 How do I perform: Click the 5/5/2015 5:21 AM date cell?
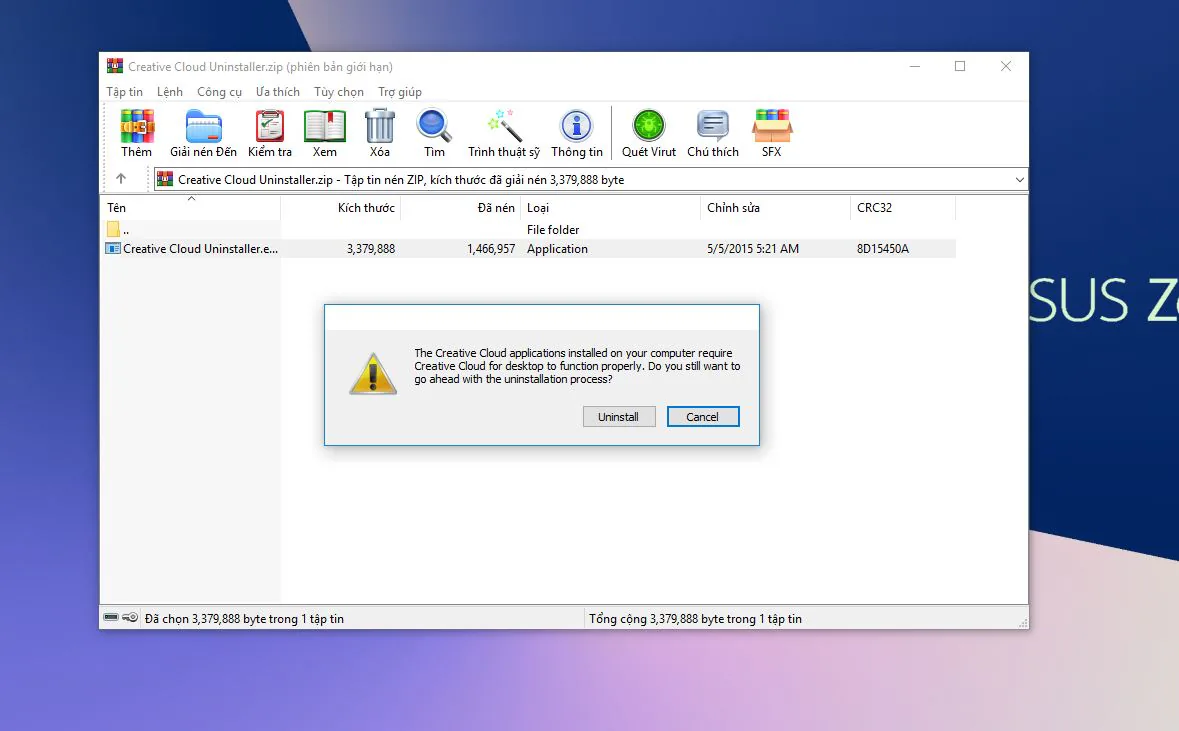click(x=753, y=249)
